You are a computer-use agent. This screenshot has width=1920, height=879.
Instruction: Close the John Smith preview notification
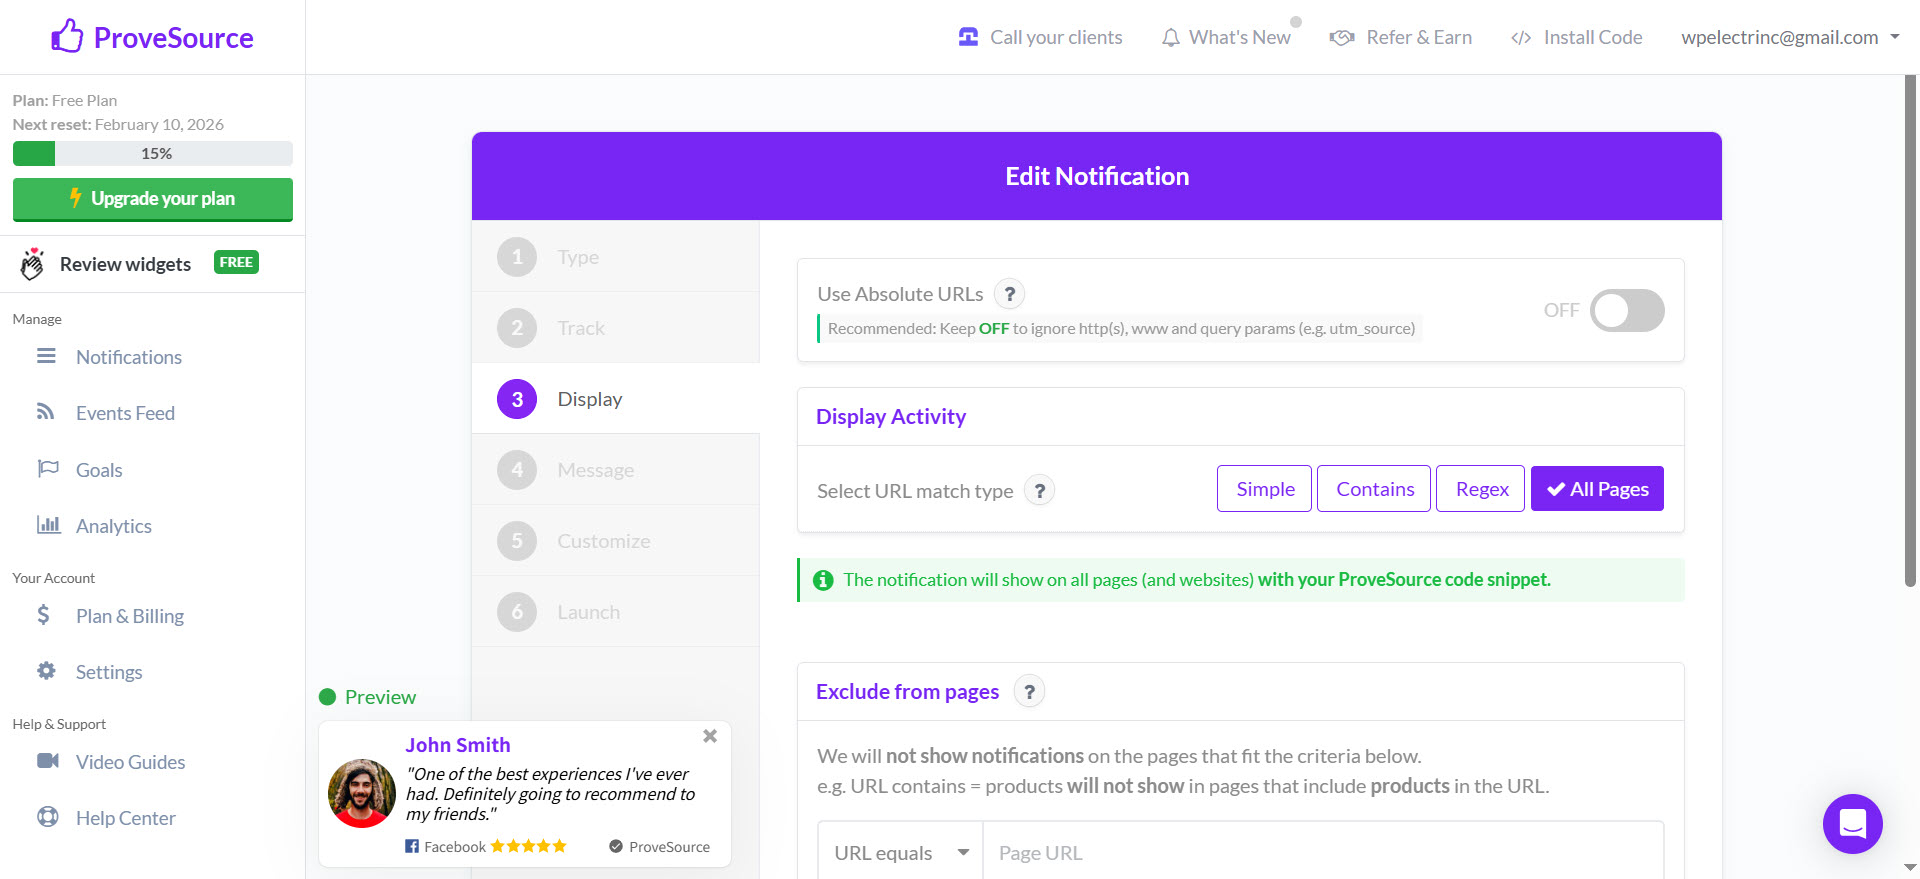710,736
